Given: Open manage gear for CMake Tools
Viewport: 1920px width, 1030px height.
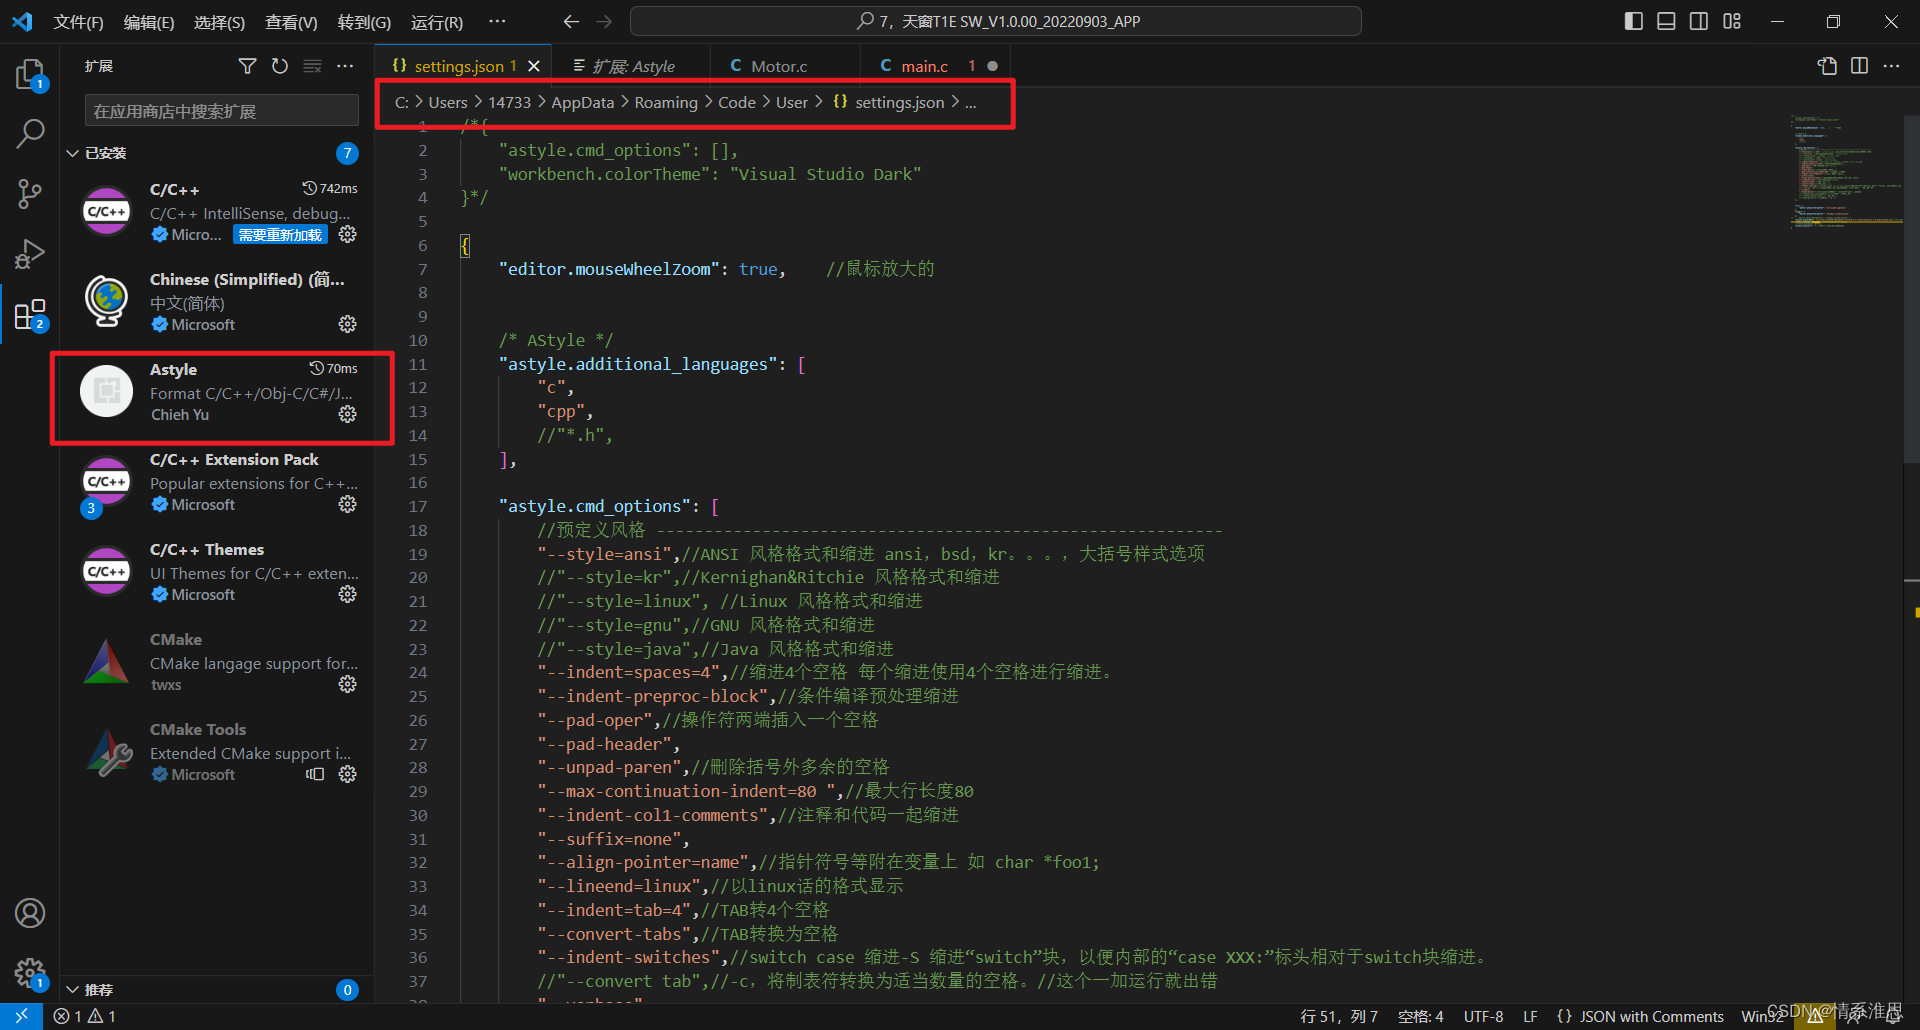Looking at the screenshot, I should pyautogui.click(x=347, y=774).
